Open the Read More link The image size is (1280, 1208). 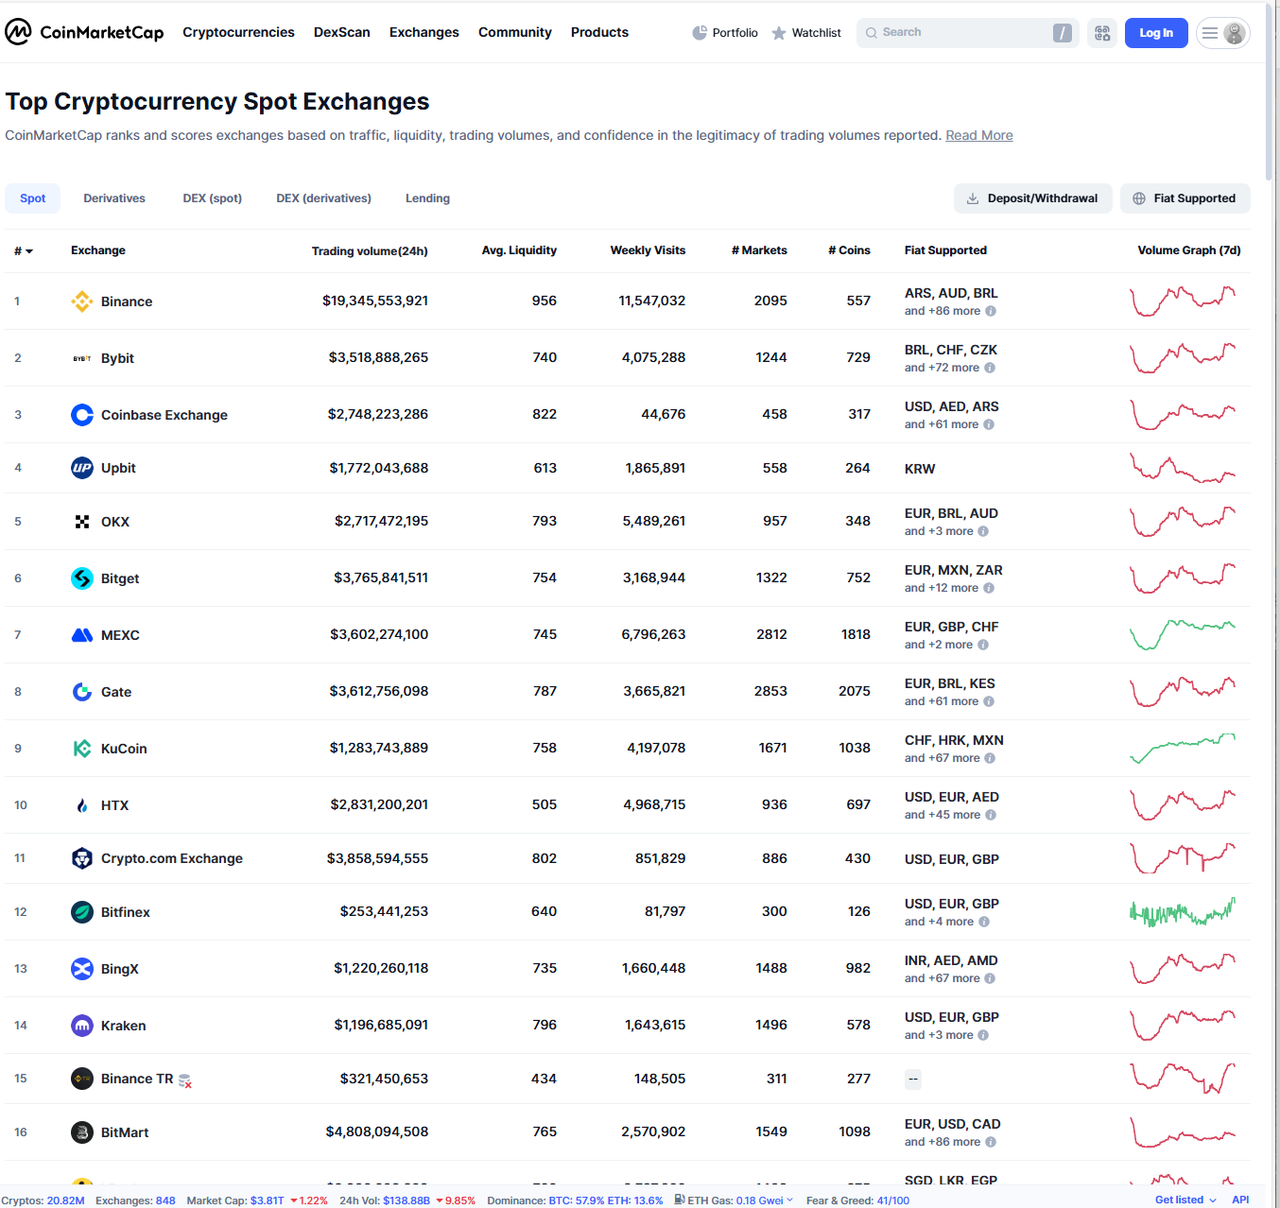(979, 135)
